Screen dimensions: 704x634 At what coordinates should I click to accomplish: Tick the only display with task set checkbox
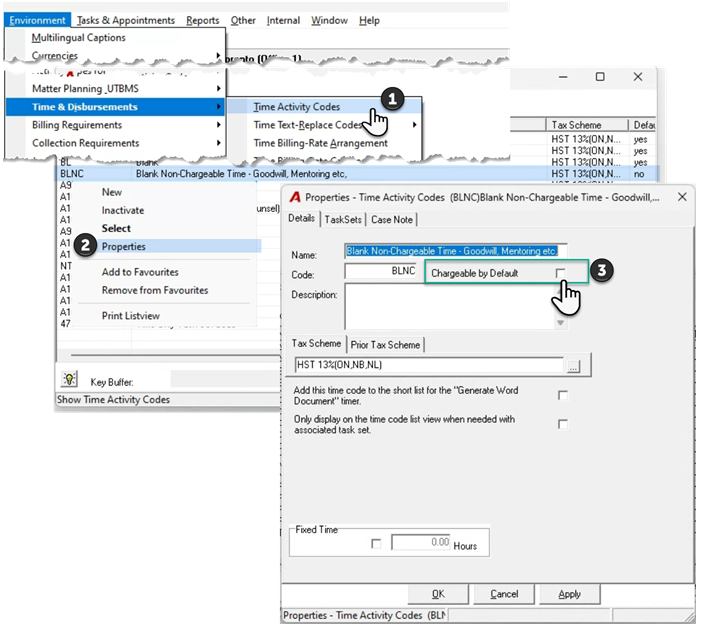pos(563,424)
